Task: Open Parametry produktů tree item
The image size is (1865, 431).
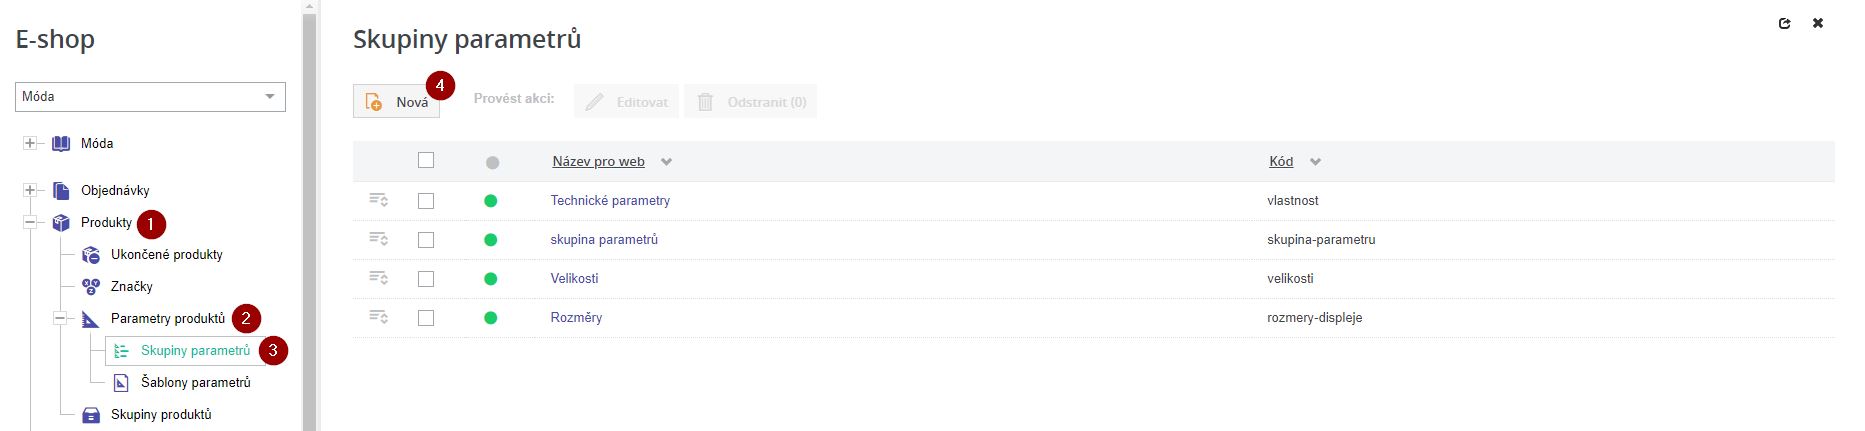Action: pos(168,319)
